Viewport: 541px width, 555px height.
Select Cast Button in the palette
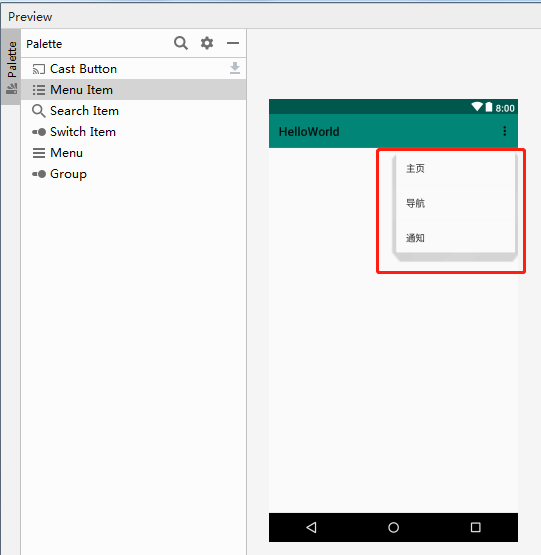(133, 69)
